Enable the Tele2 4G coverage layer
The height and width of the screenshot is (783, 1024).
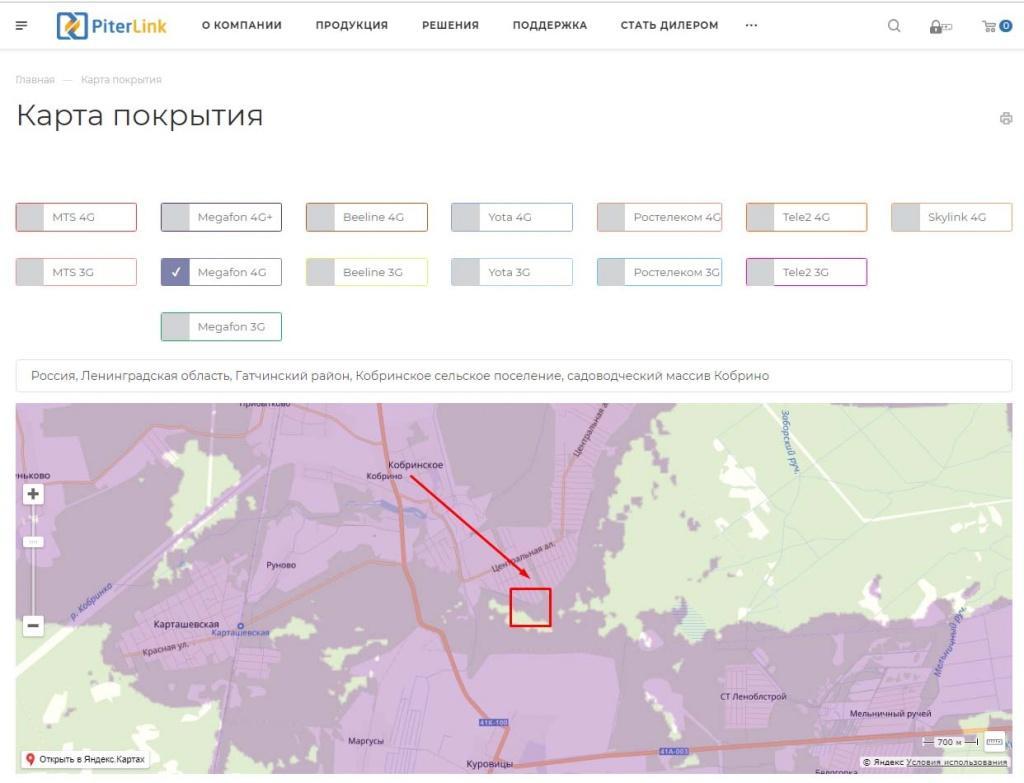click(807, 217)
